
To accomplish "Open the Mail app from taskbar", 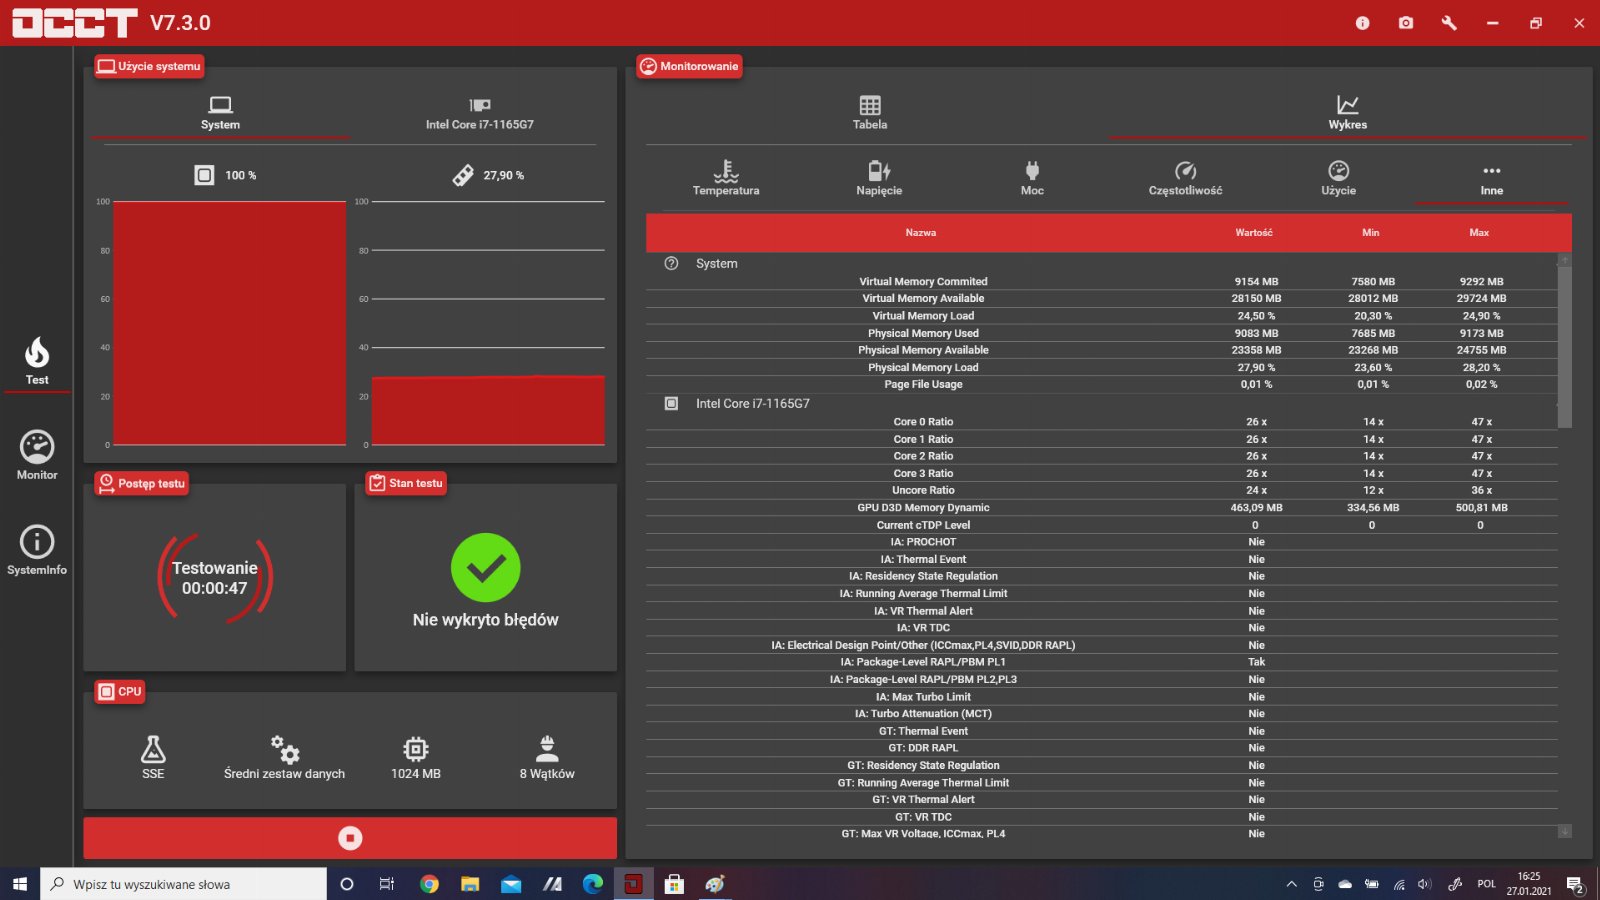I will pos(511,884).
